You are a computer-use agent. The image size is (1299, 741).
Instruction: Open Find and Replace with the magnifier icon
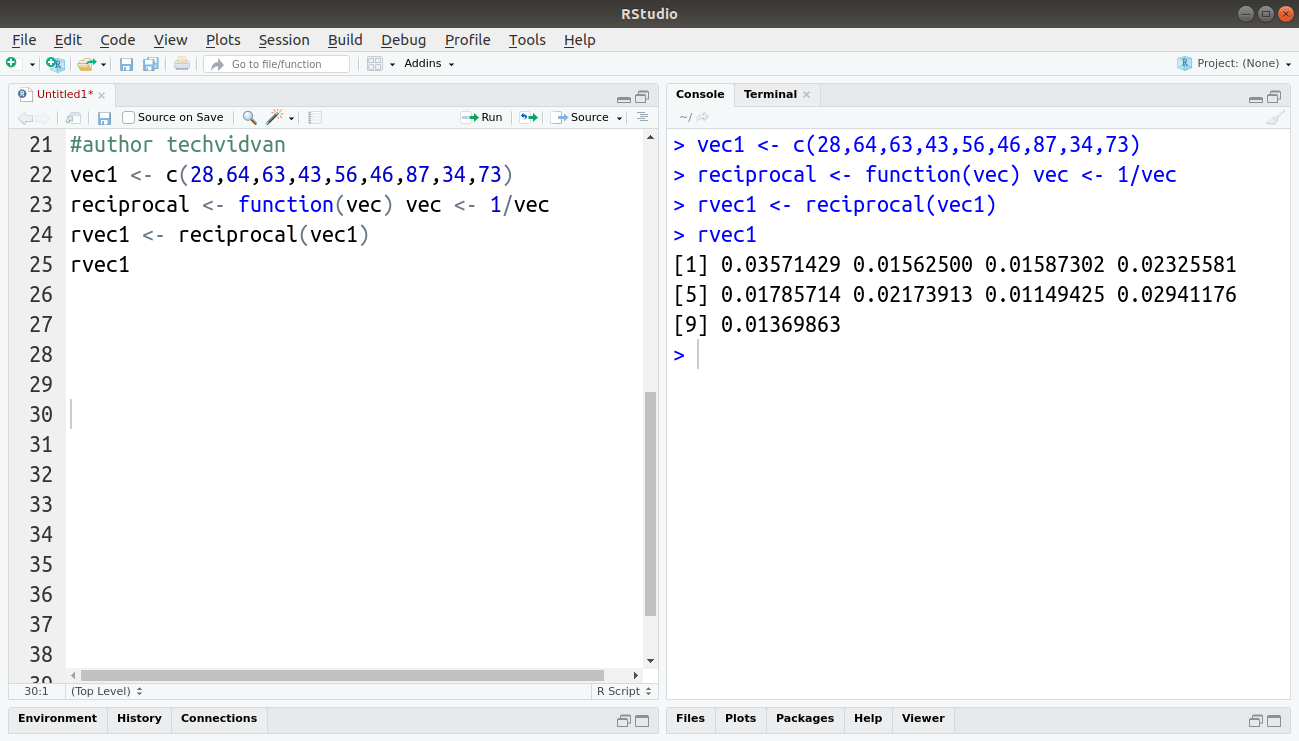tap(249, 117)
